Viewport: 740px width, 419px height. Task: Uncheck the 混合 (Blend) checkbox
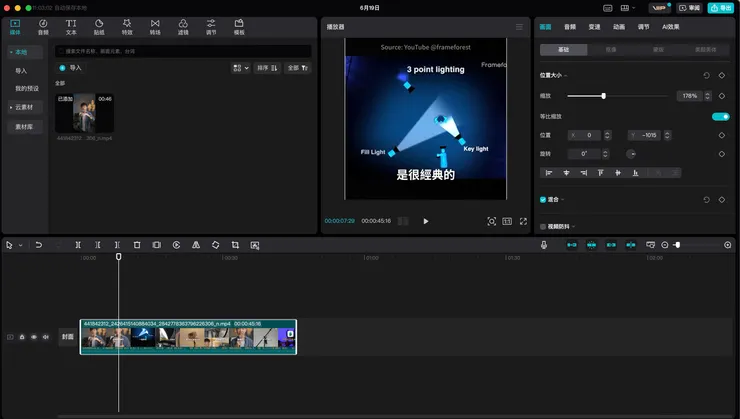pyautogui.click(x=543, y=200)
